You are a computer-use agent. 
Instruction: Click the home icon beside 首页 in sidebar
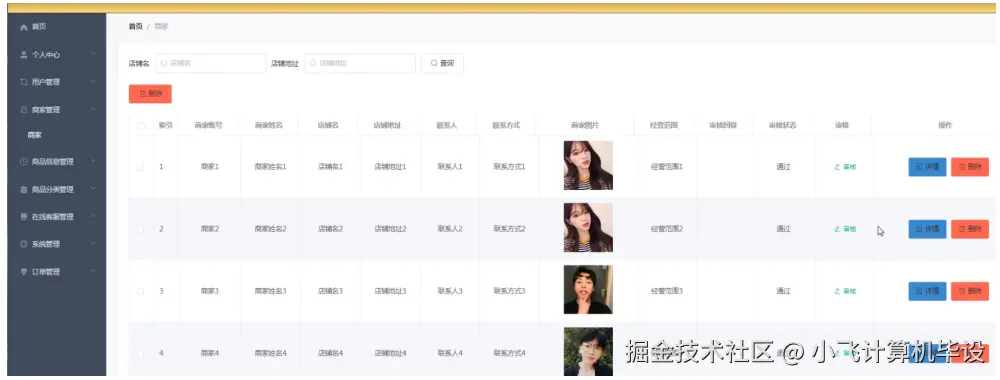(24, 27)
